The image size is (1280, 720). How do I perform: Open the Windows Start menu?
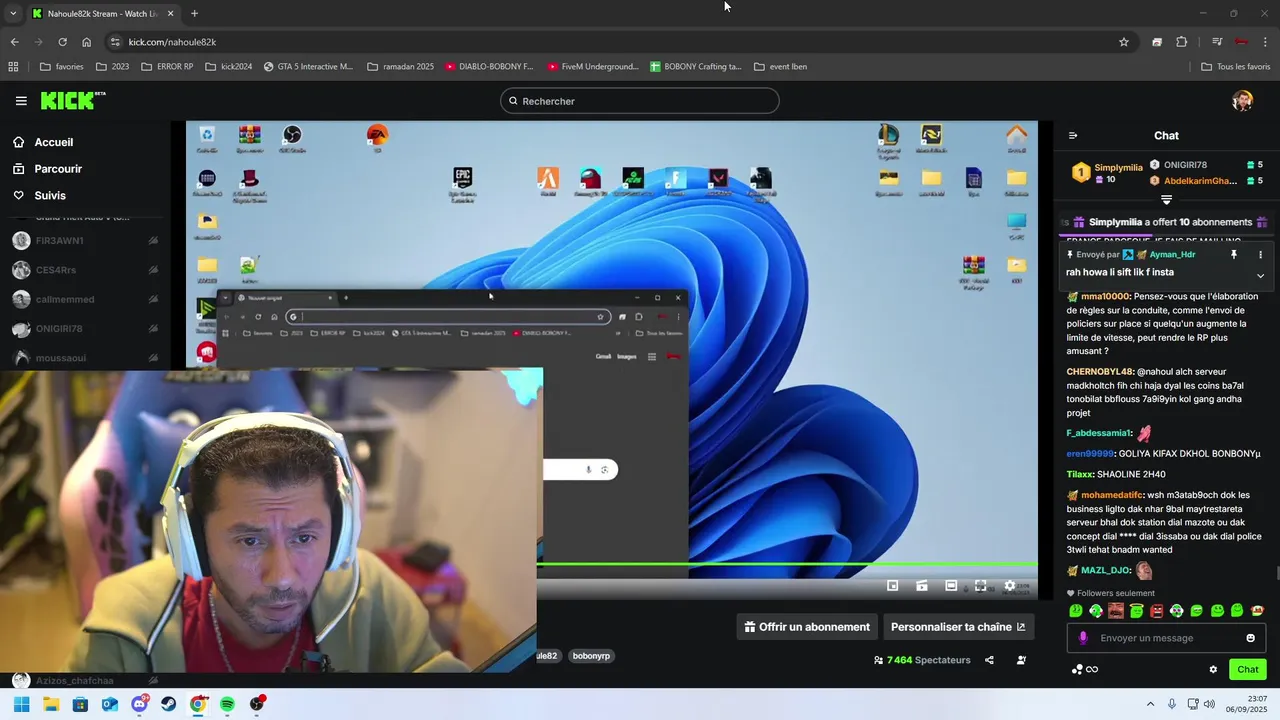click(21, 704)
